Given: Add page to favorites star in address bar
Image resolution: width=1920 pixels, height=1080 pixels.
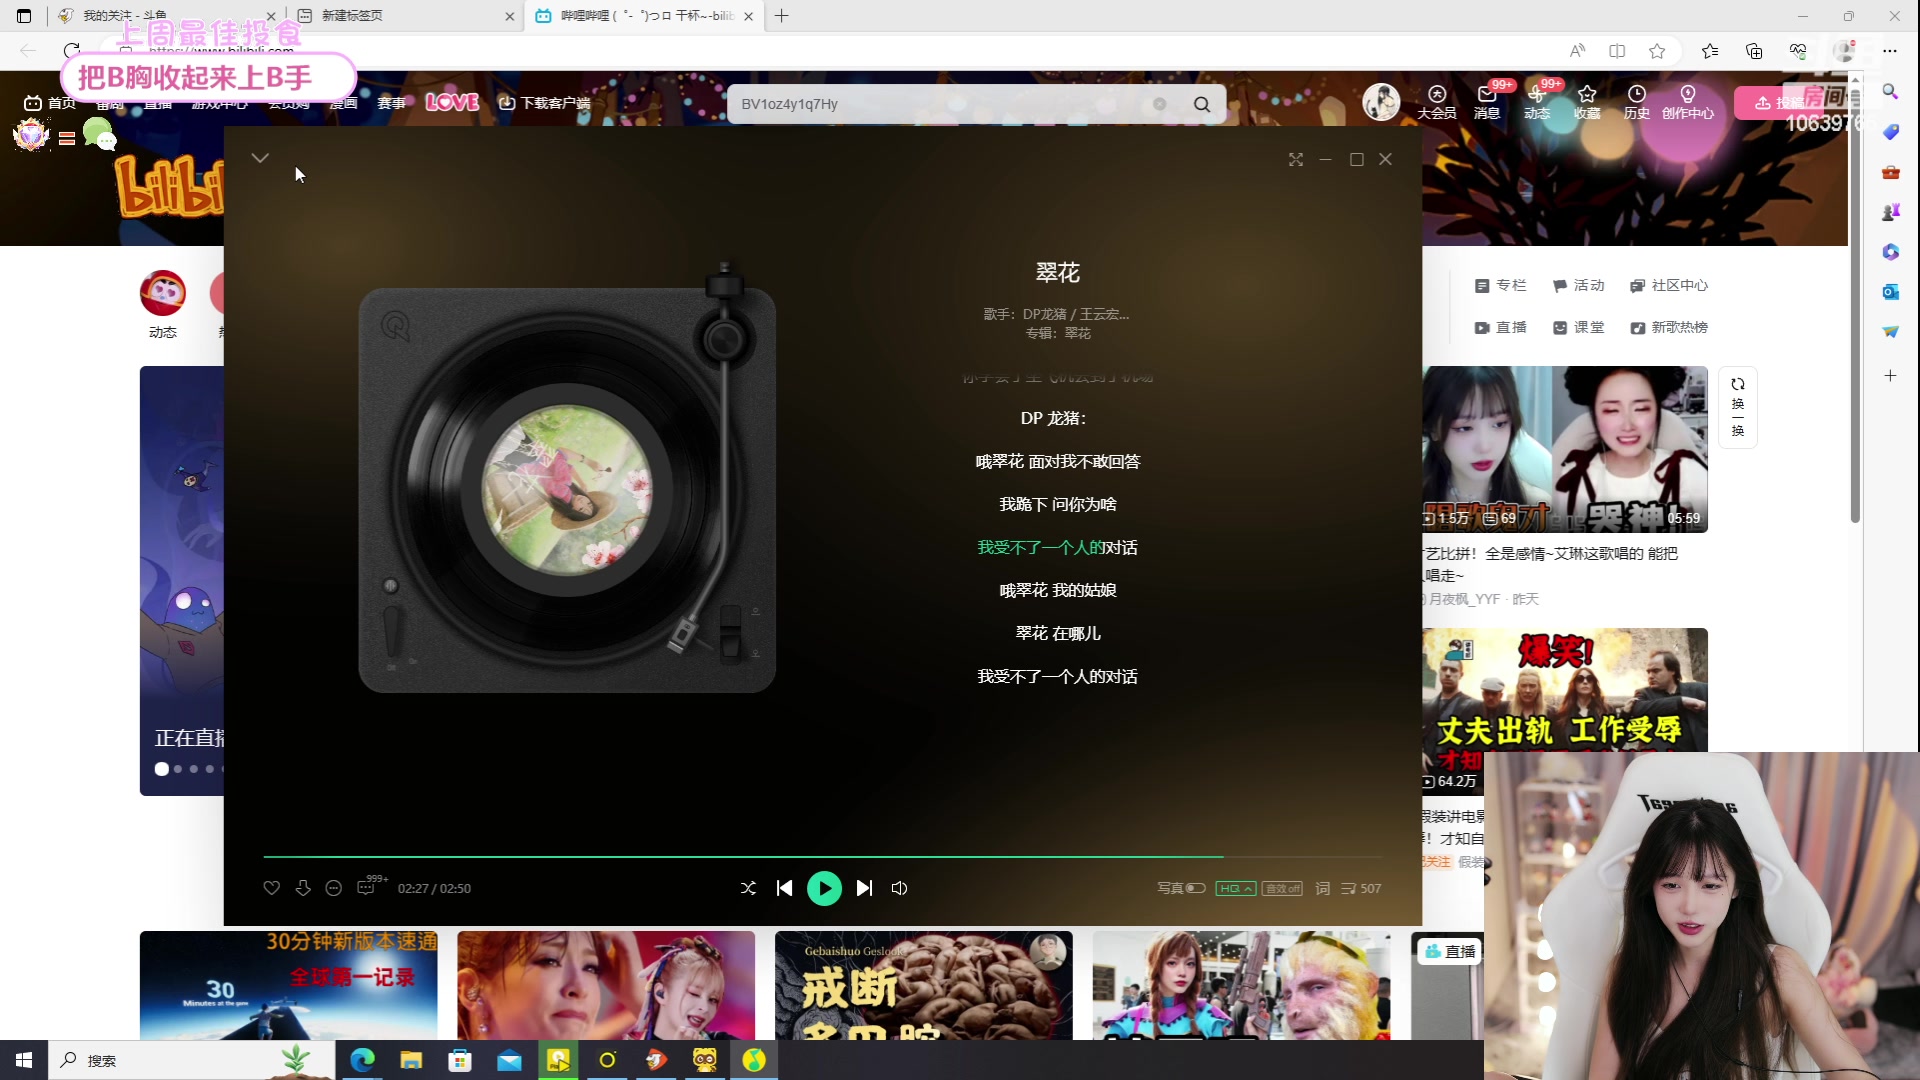Looking at the screenshot, I should pyautogui.click(x=1657, y=51).
